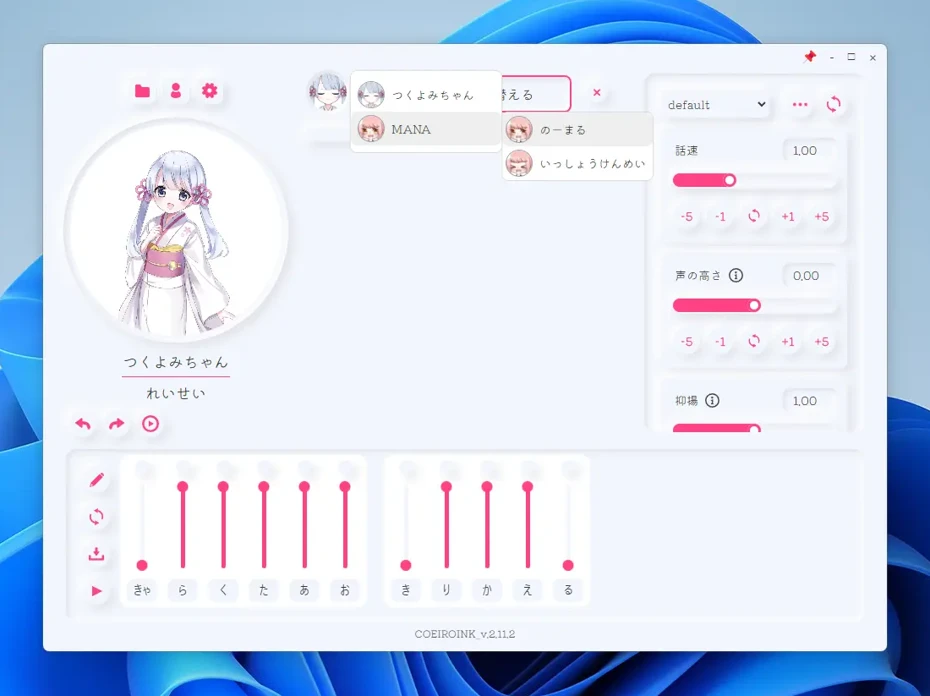Click the お mora label
This screenshot has height=696, width=930.
(345, 590)
